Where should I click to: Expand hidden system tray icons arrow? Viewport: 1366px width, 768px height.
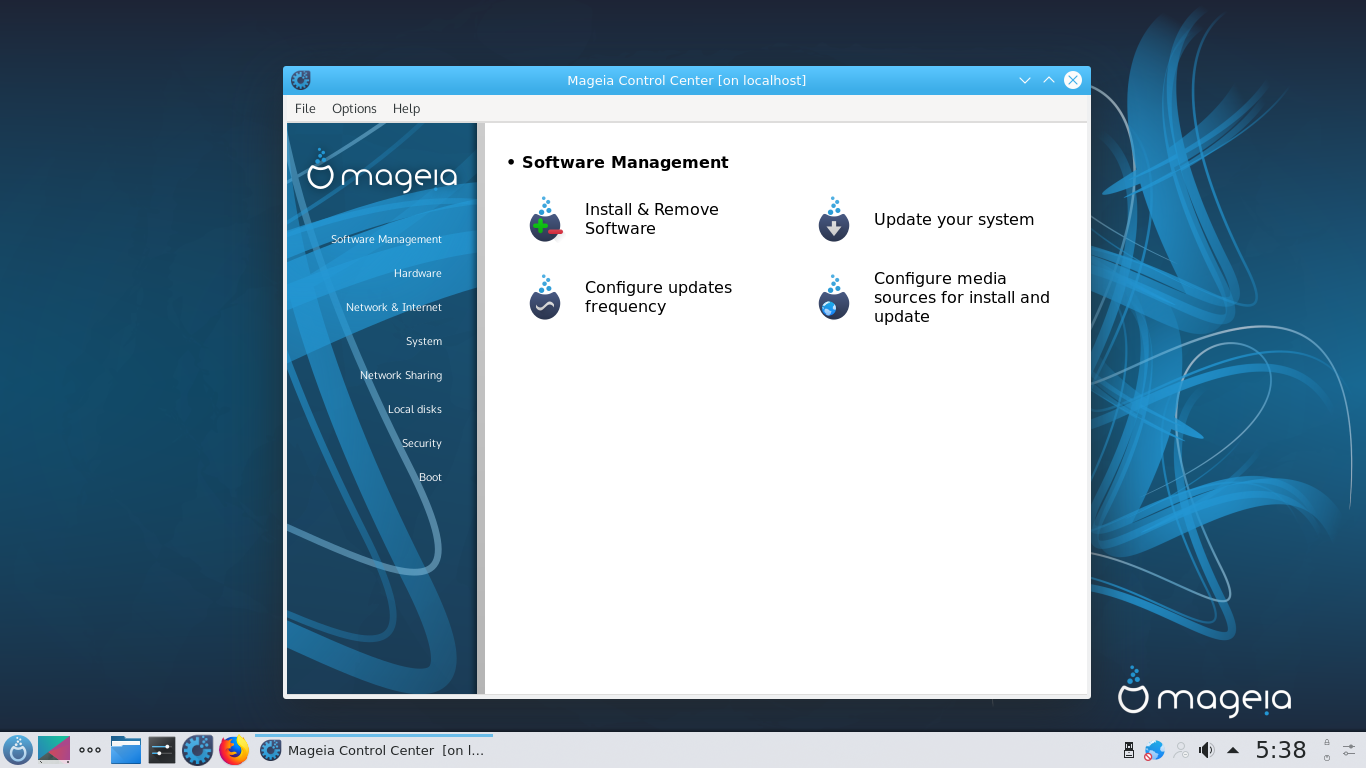click(x=1233, y=750)
